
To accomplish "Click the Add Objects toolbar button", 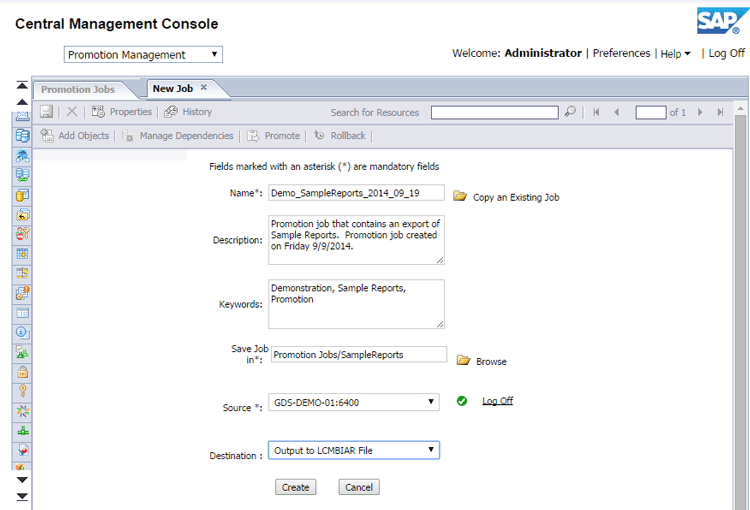I will [x=75, y=135].
